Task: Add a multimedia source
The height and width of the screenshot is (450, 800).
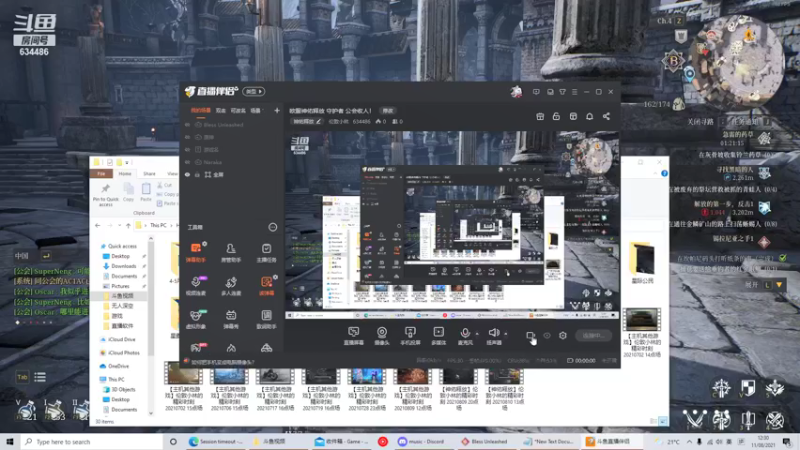Action: pos(438,336)
